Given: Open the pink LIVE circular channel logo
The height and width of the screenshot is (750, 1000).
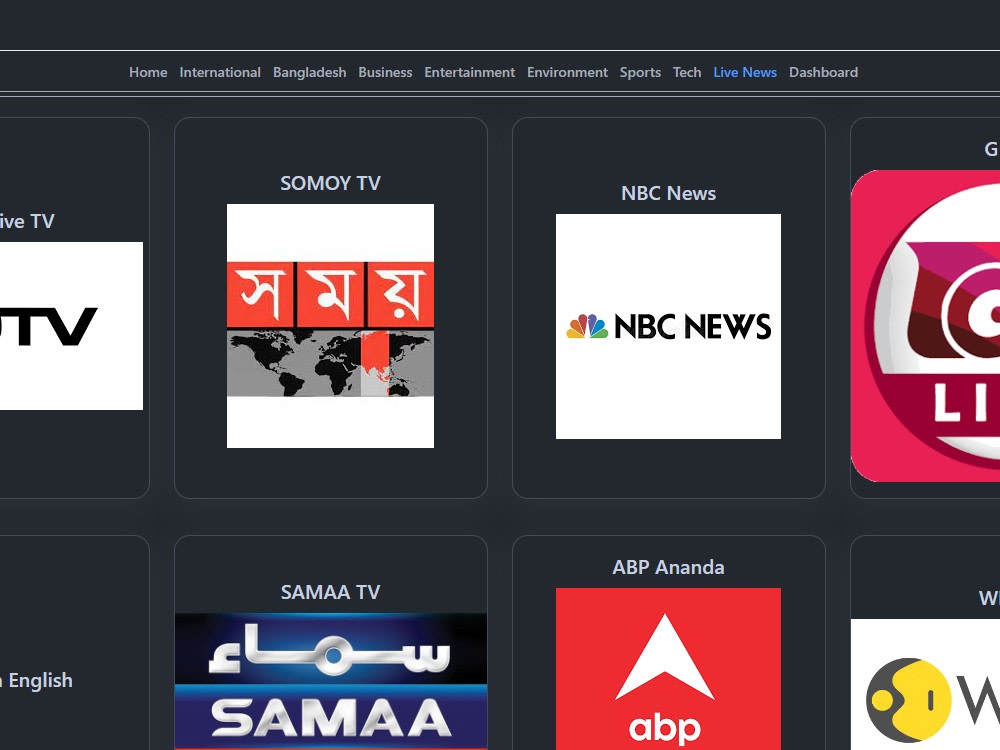Looking at the screenshot, I should coord(925,326).
